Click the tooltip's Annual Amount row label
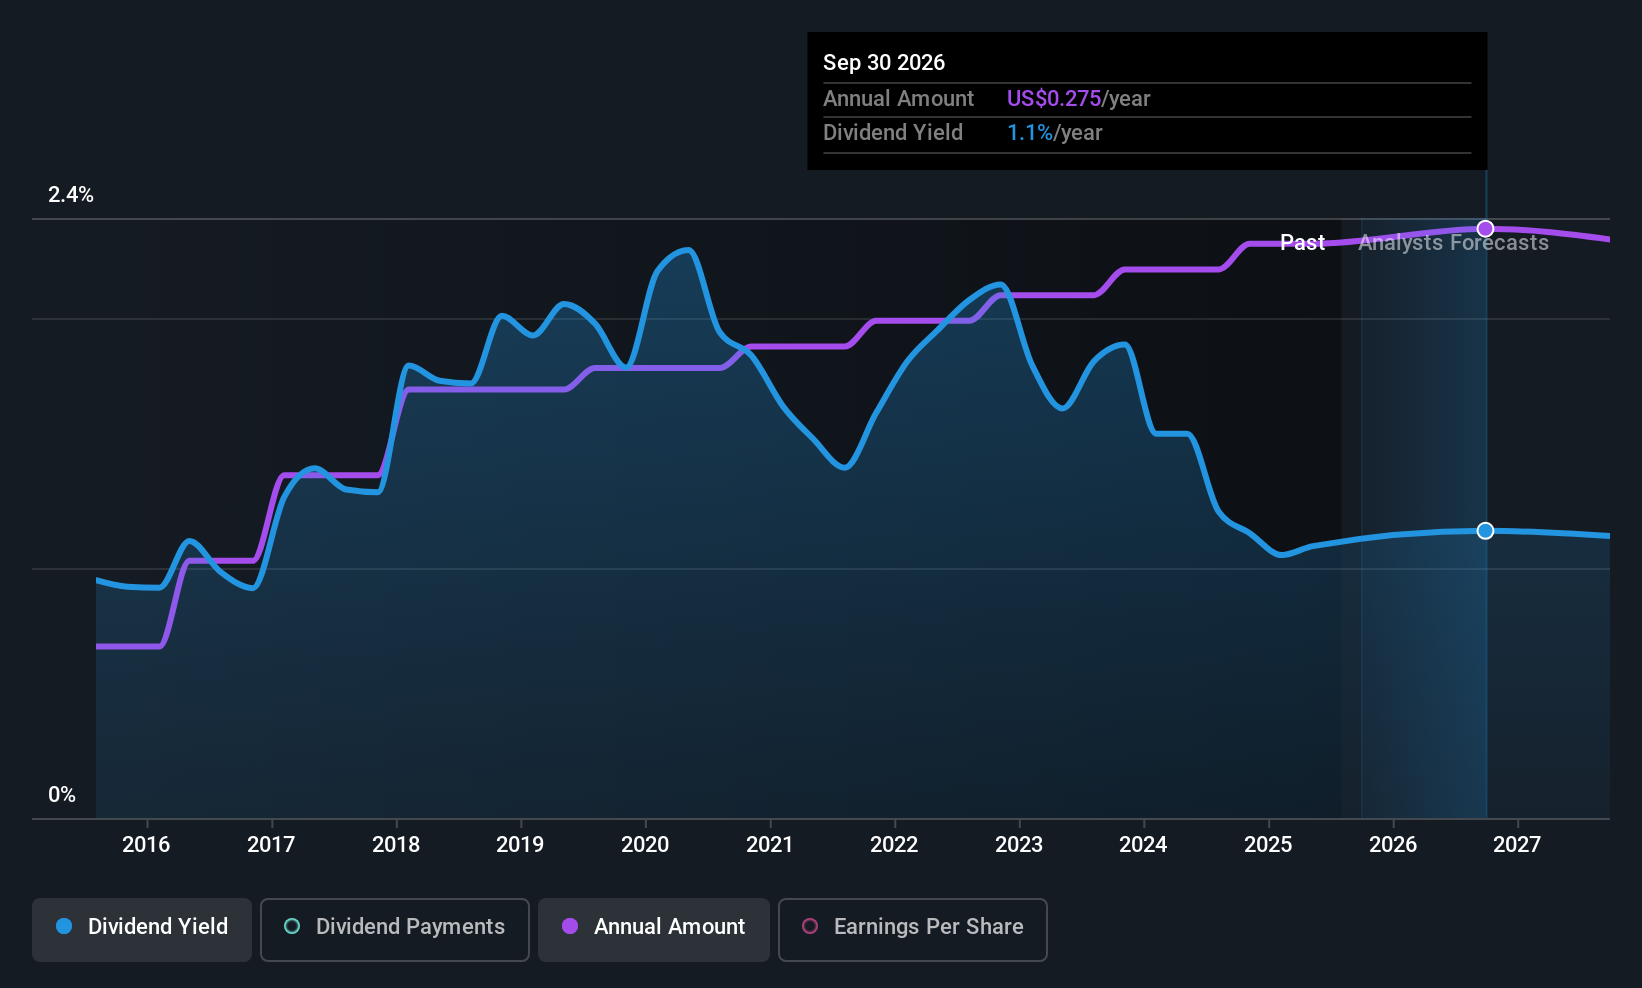The width and height of the screenshot is (1642, 988). point(898,99)
